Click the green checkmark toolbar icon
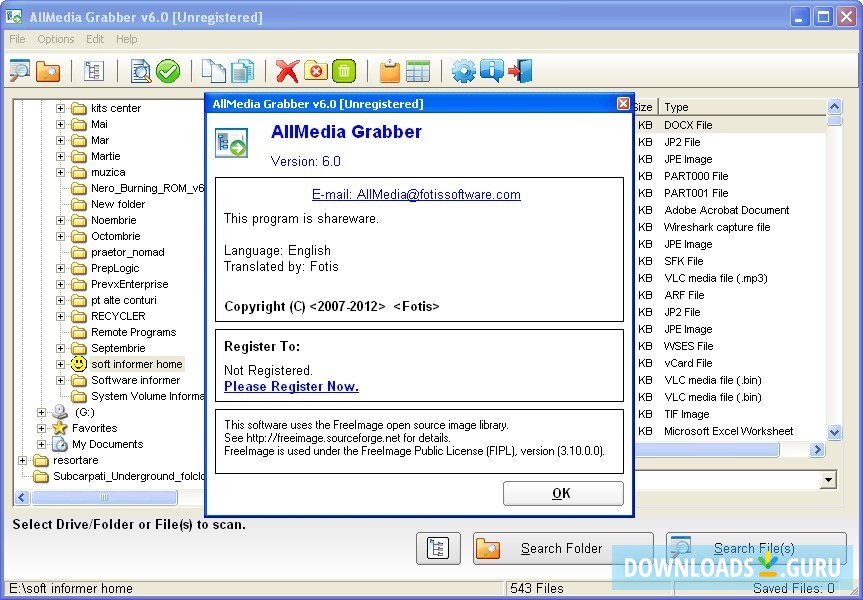The height and width of the screenshot is (600, 863). coord(168,72)
